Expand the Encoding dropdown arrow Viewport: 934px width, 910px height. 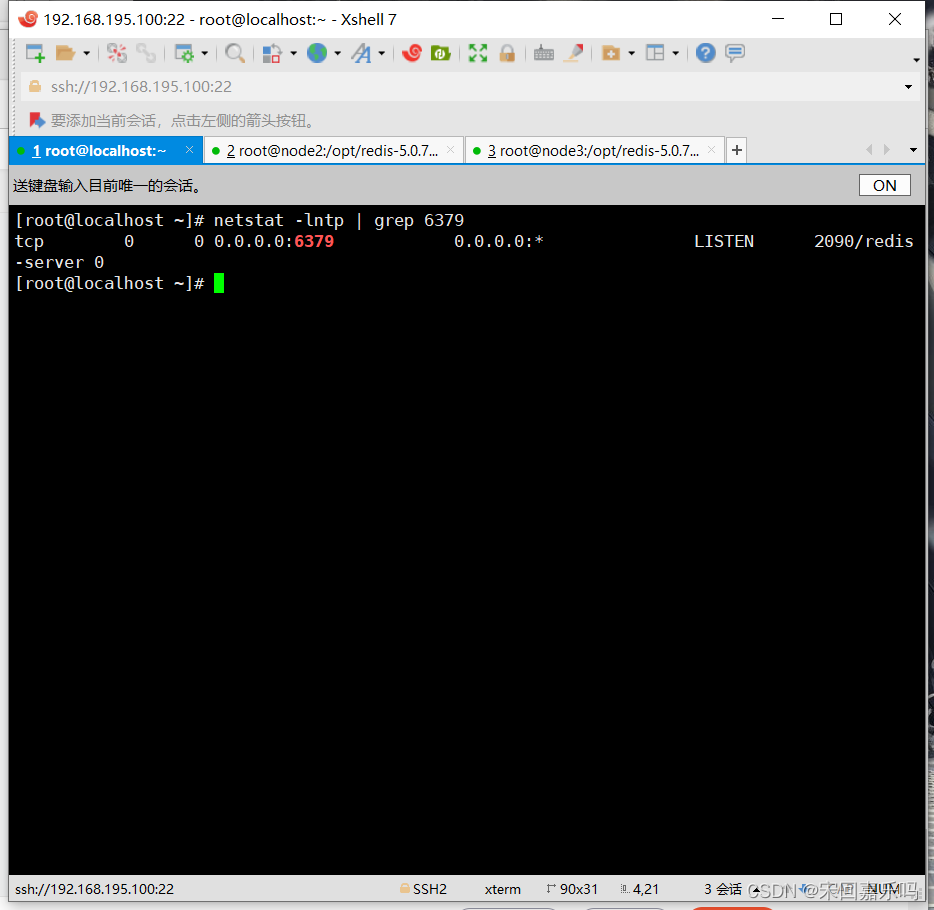[337, 54]
